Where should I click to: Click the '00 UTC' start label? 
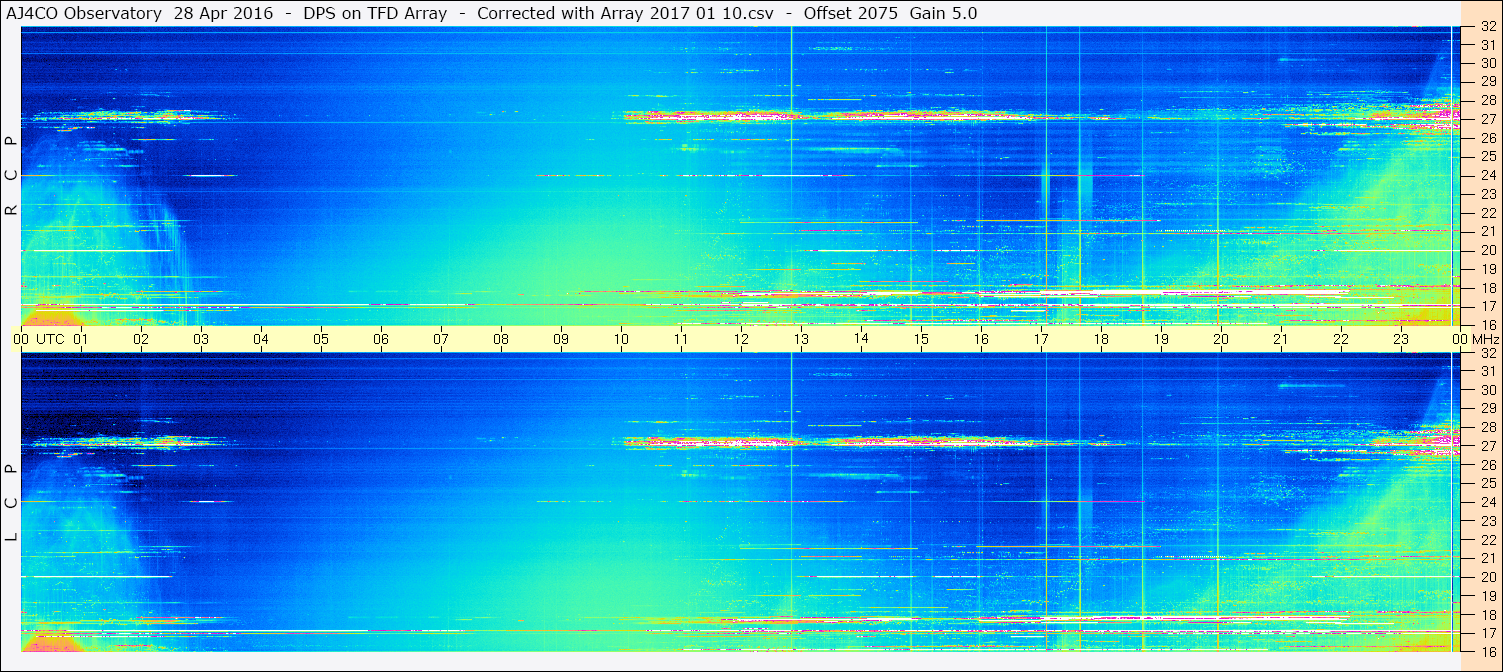point(38,339)
